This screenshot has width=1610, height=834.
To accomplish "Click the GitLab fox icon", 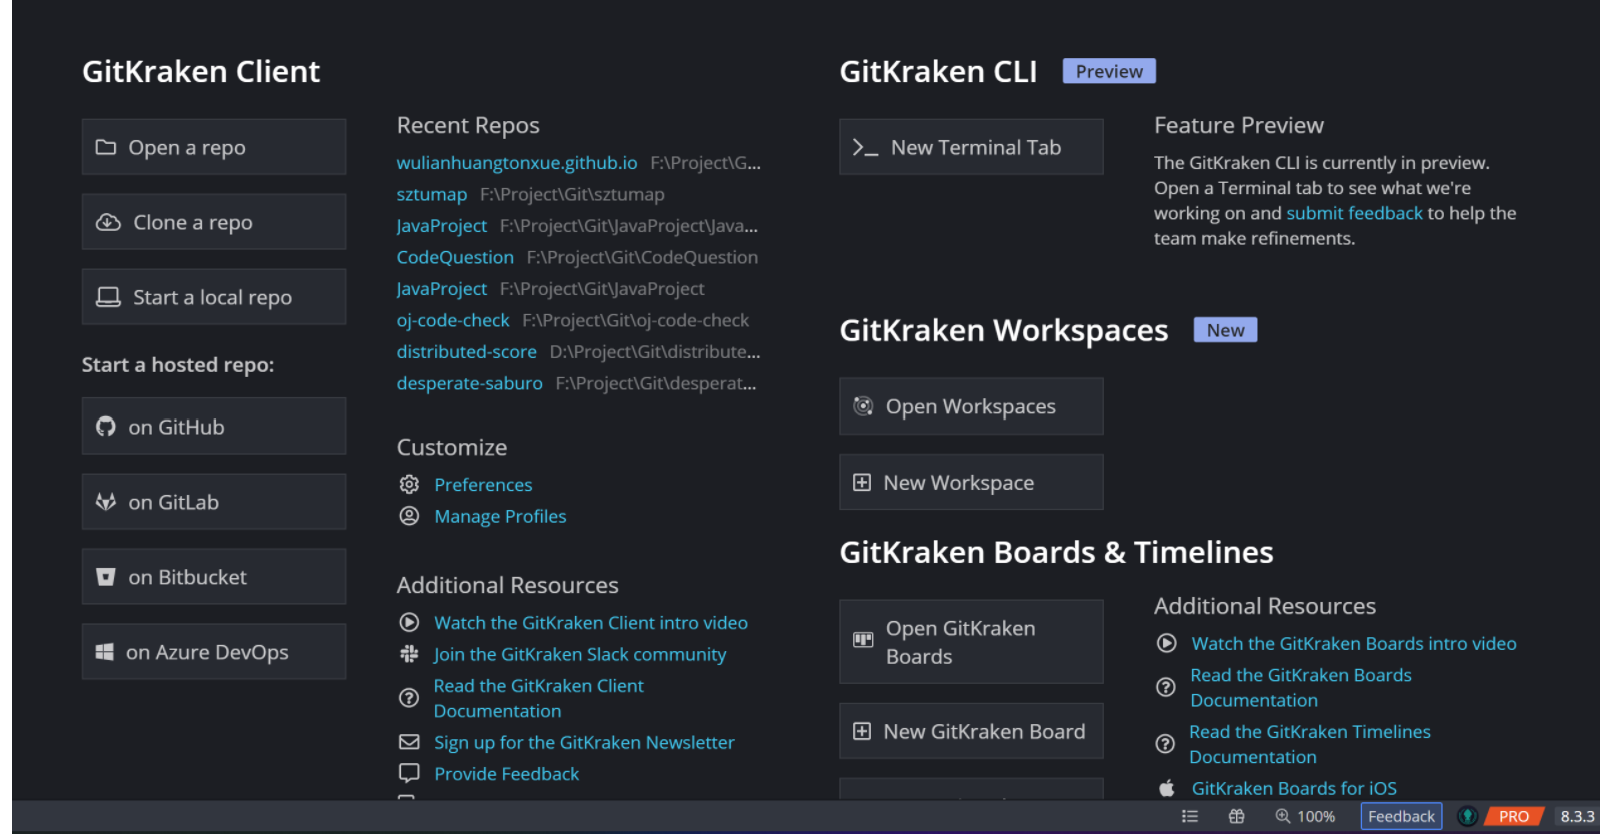I will coord(106,502).
